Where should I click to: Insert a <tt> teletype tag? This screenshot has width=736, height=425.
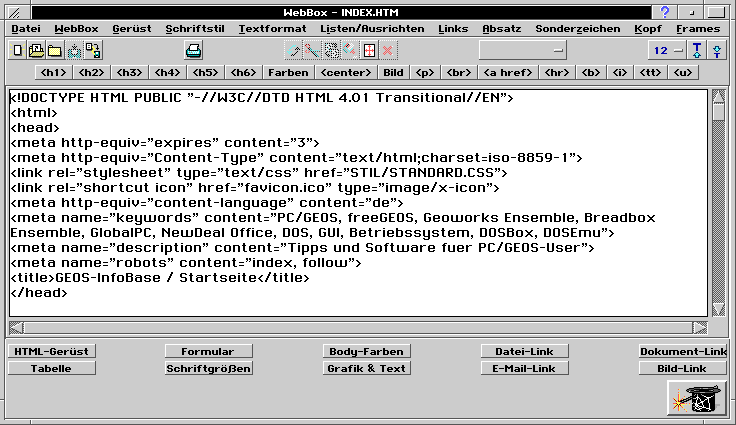pyautogui.click(x=650, y=72)
